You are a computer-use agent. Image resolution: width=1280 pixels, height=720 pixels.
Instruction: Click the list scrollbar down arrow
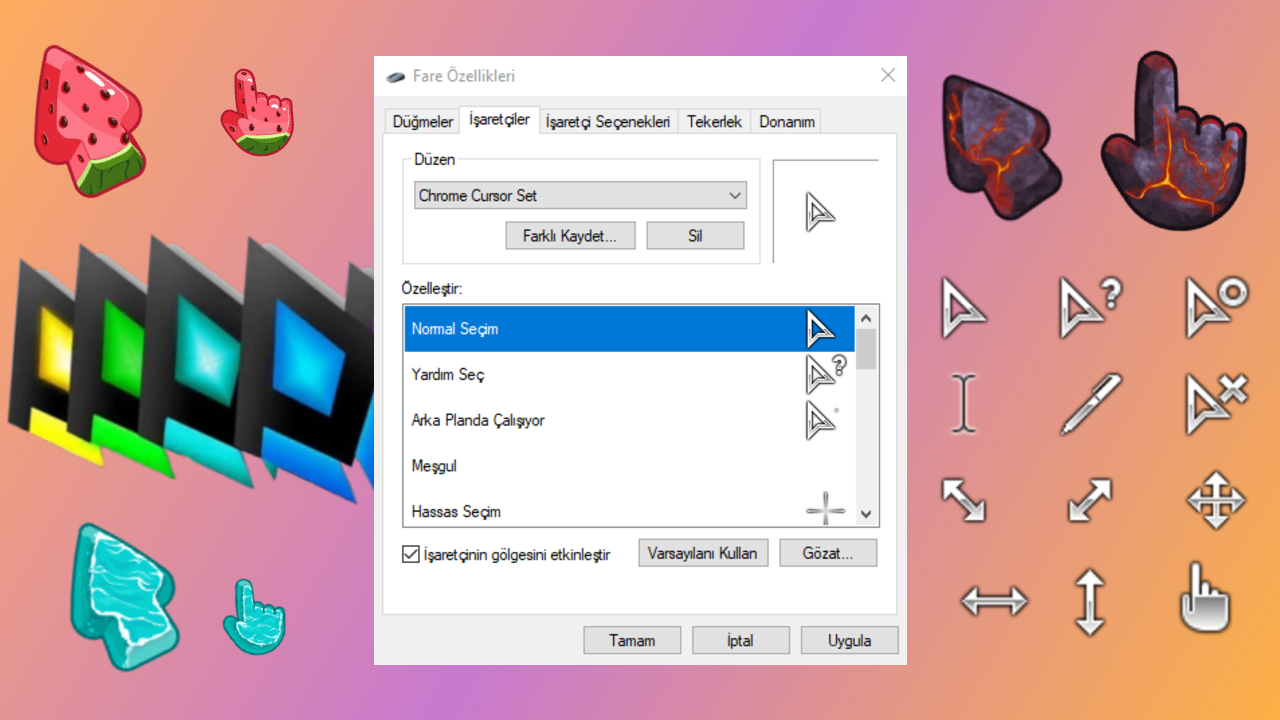click(x=866, y=514)
